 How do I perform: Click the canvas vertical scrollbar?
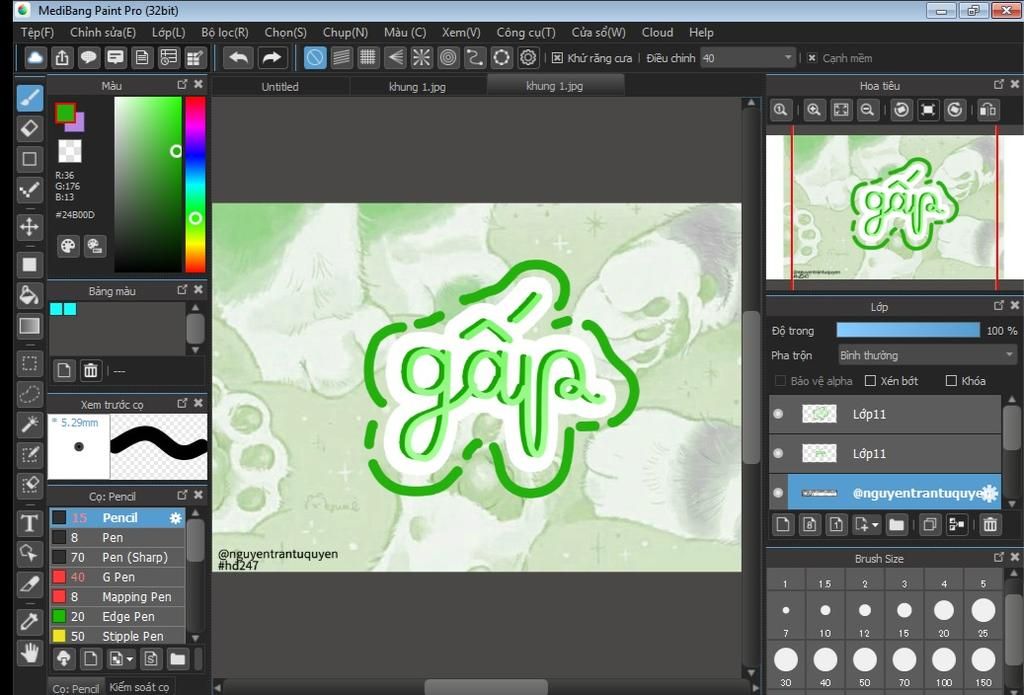pos(751,389)
